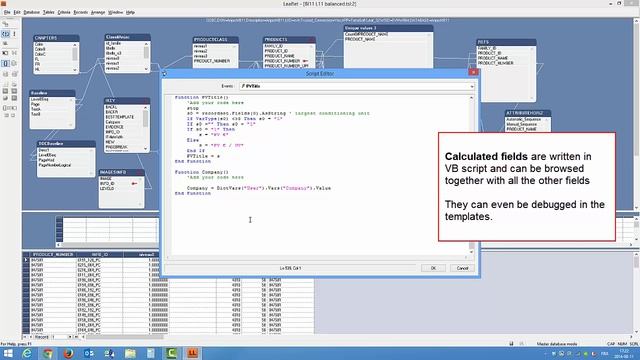Screen dimensions: 640x360
Task: Select INFO_ID field in IMAGESINFO table
Action: pyautogui.click(x=107, y=184)
